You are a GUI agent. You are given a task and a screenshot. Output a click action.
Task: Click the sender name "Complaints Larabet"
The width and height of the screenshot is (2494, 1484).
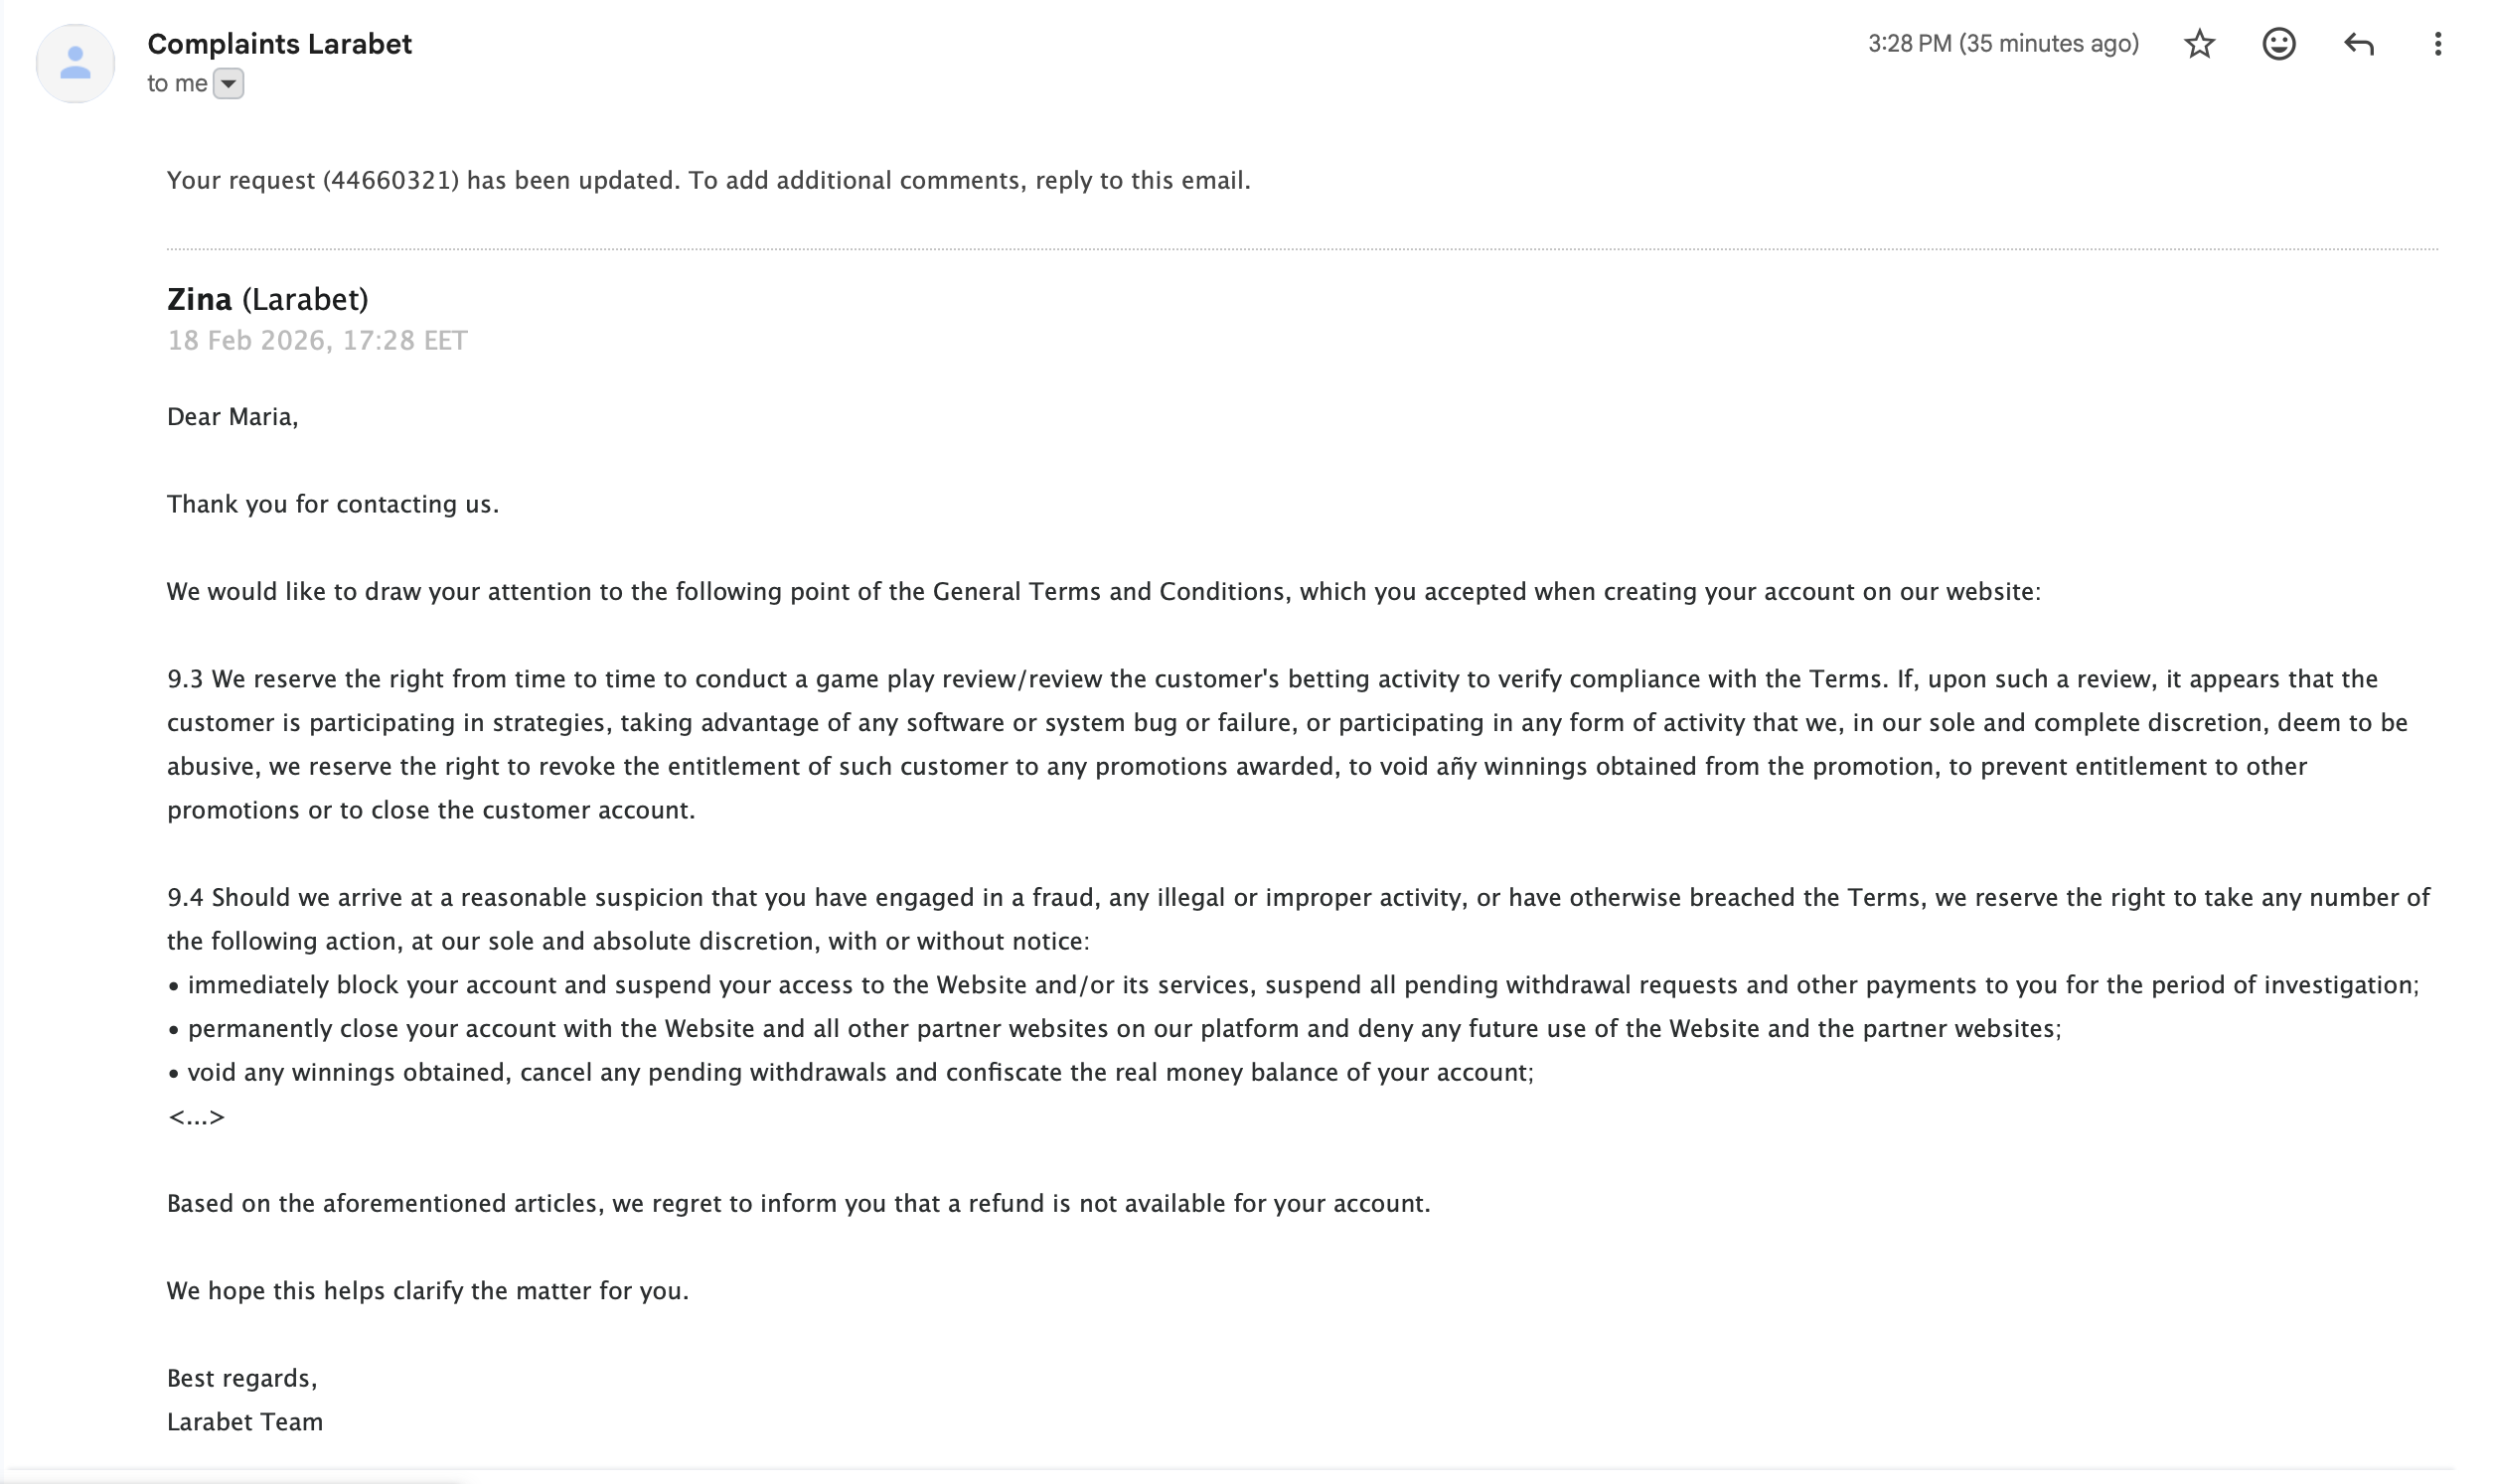279,44
